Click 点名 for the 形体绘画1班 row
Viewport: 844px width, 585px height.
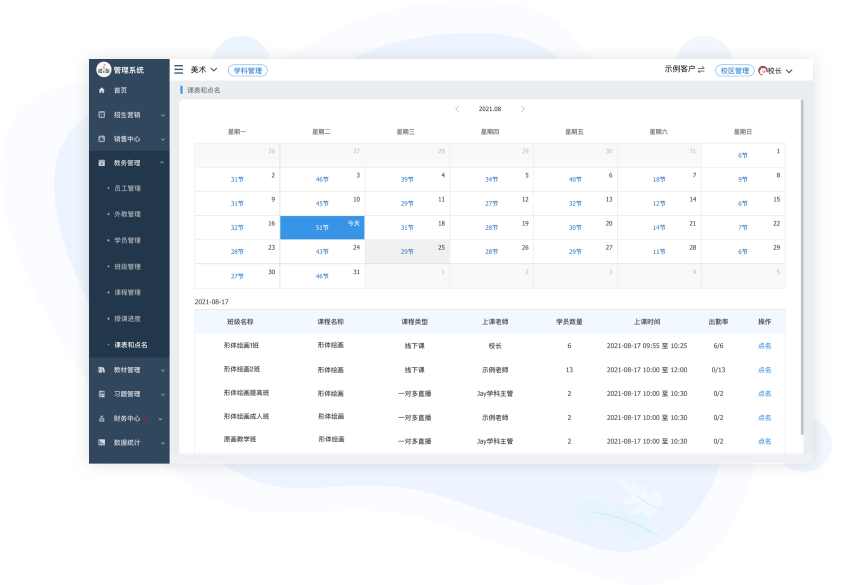click(x=764, y=345)
